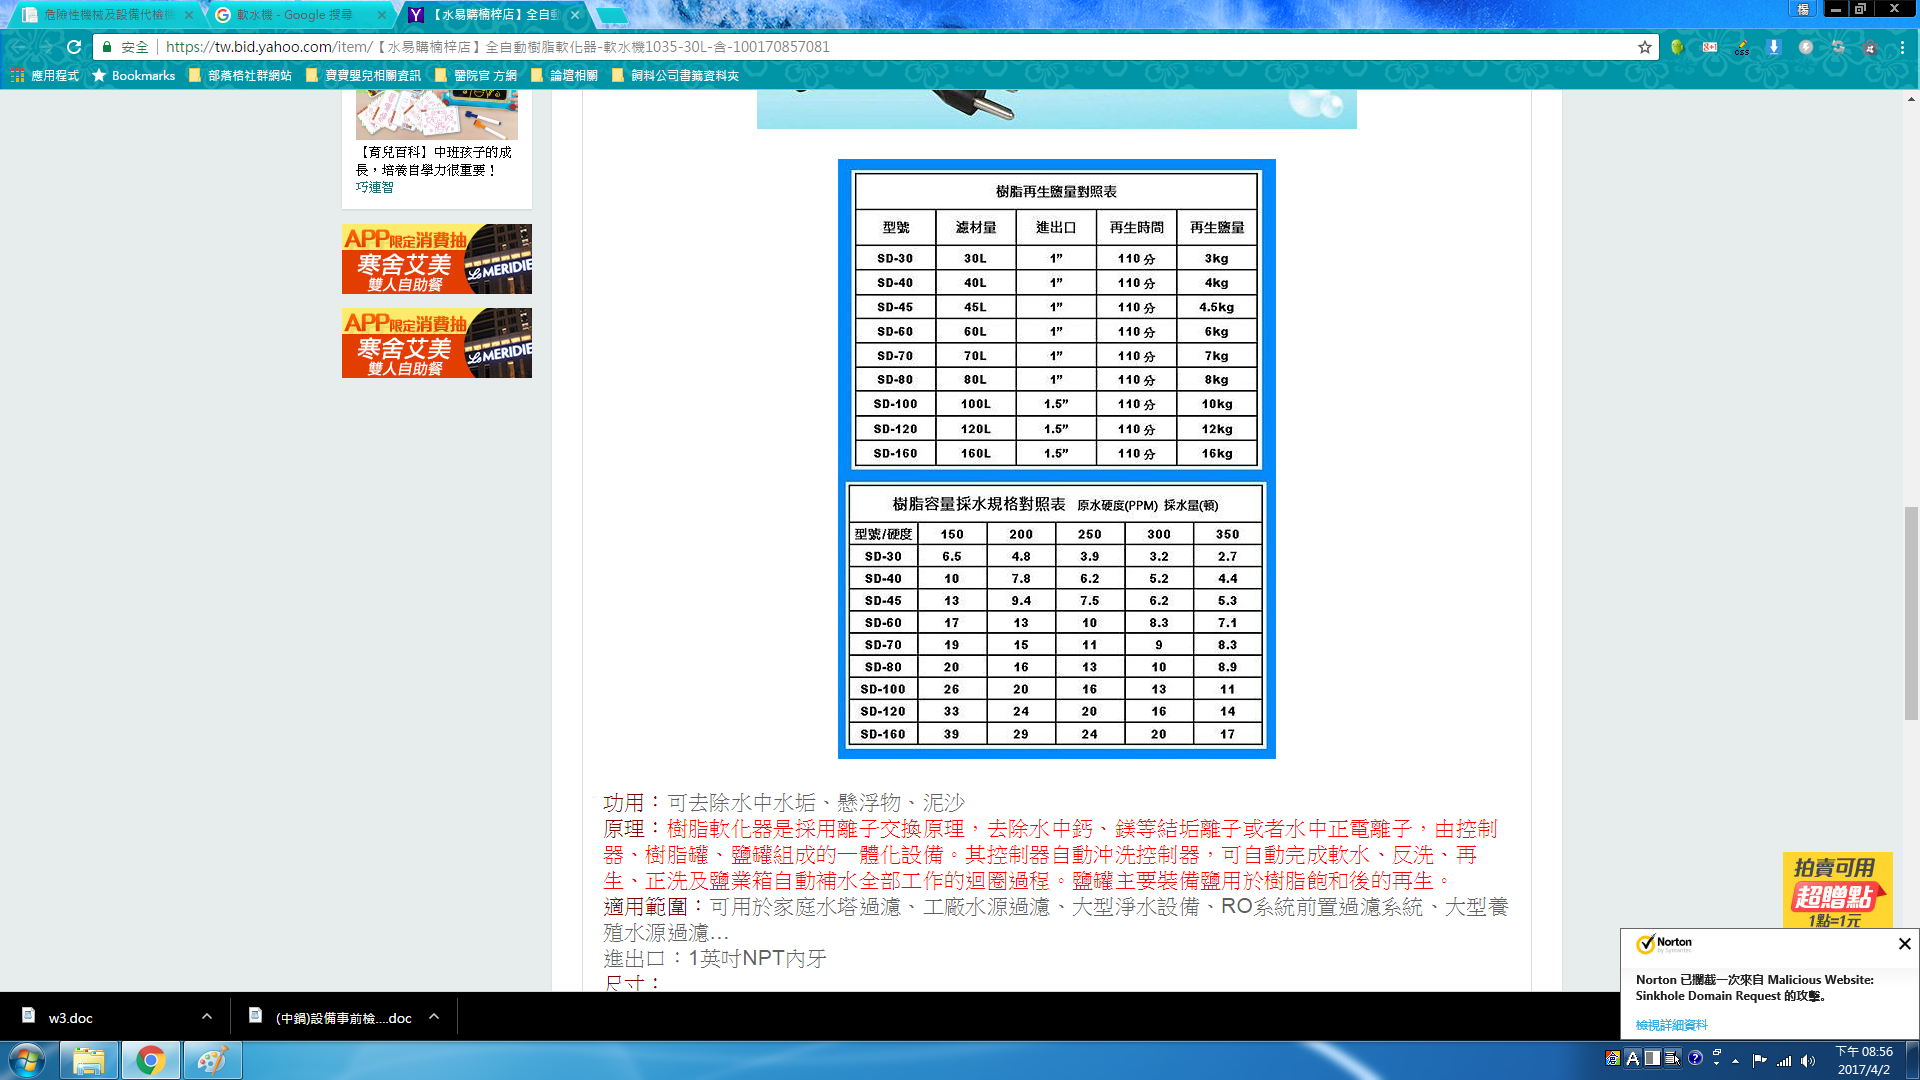Switch to the 軟水機 Google 搜尋 tab

point(295,15)
